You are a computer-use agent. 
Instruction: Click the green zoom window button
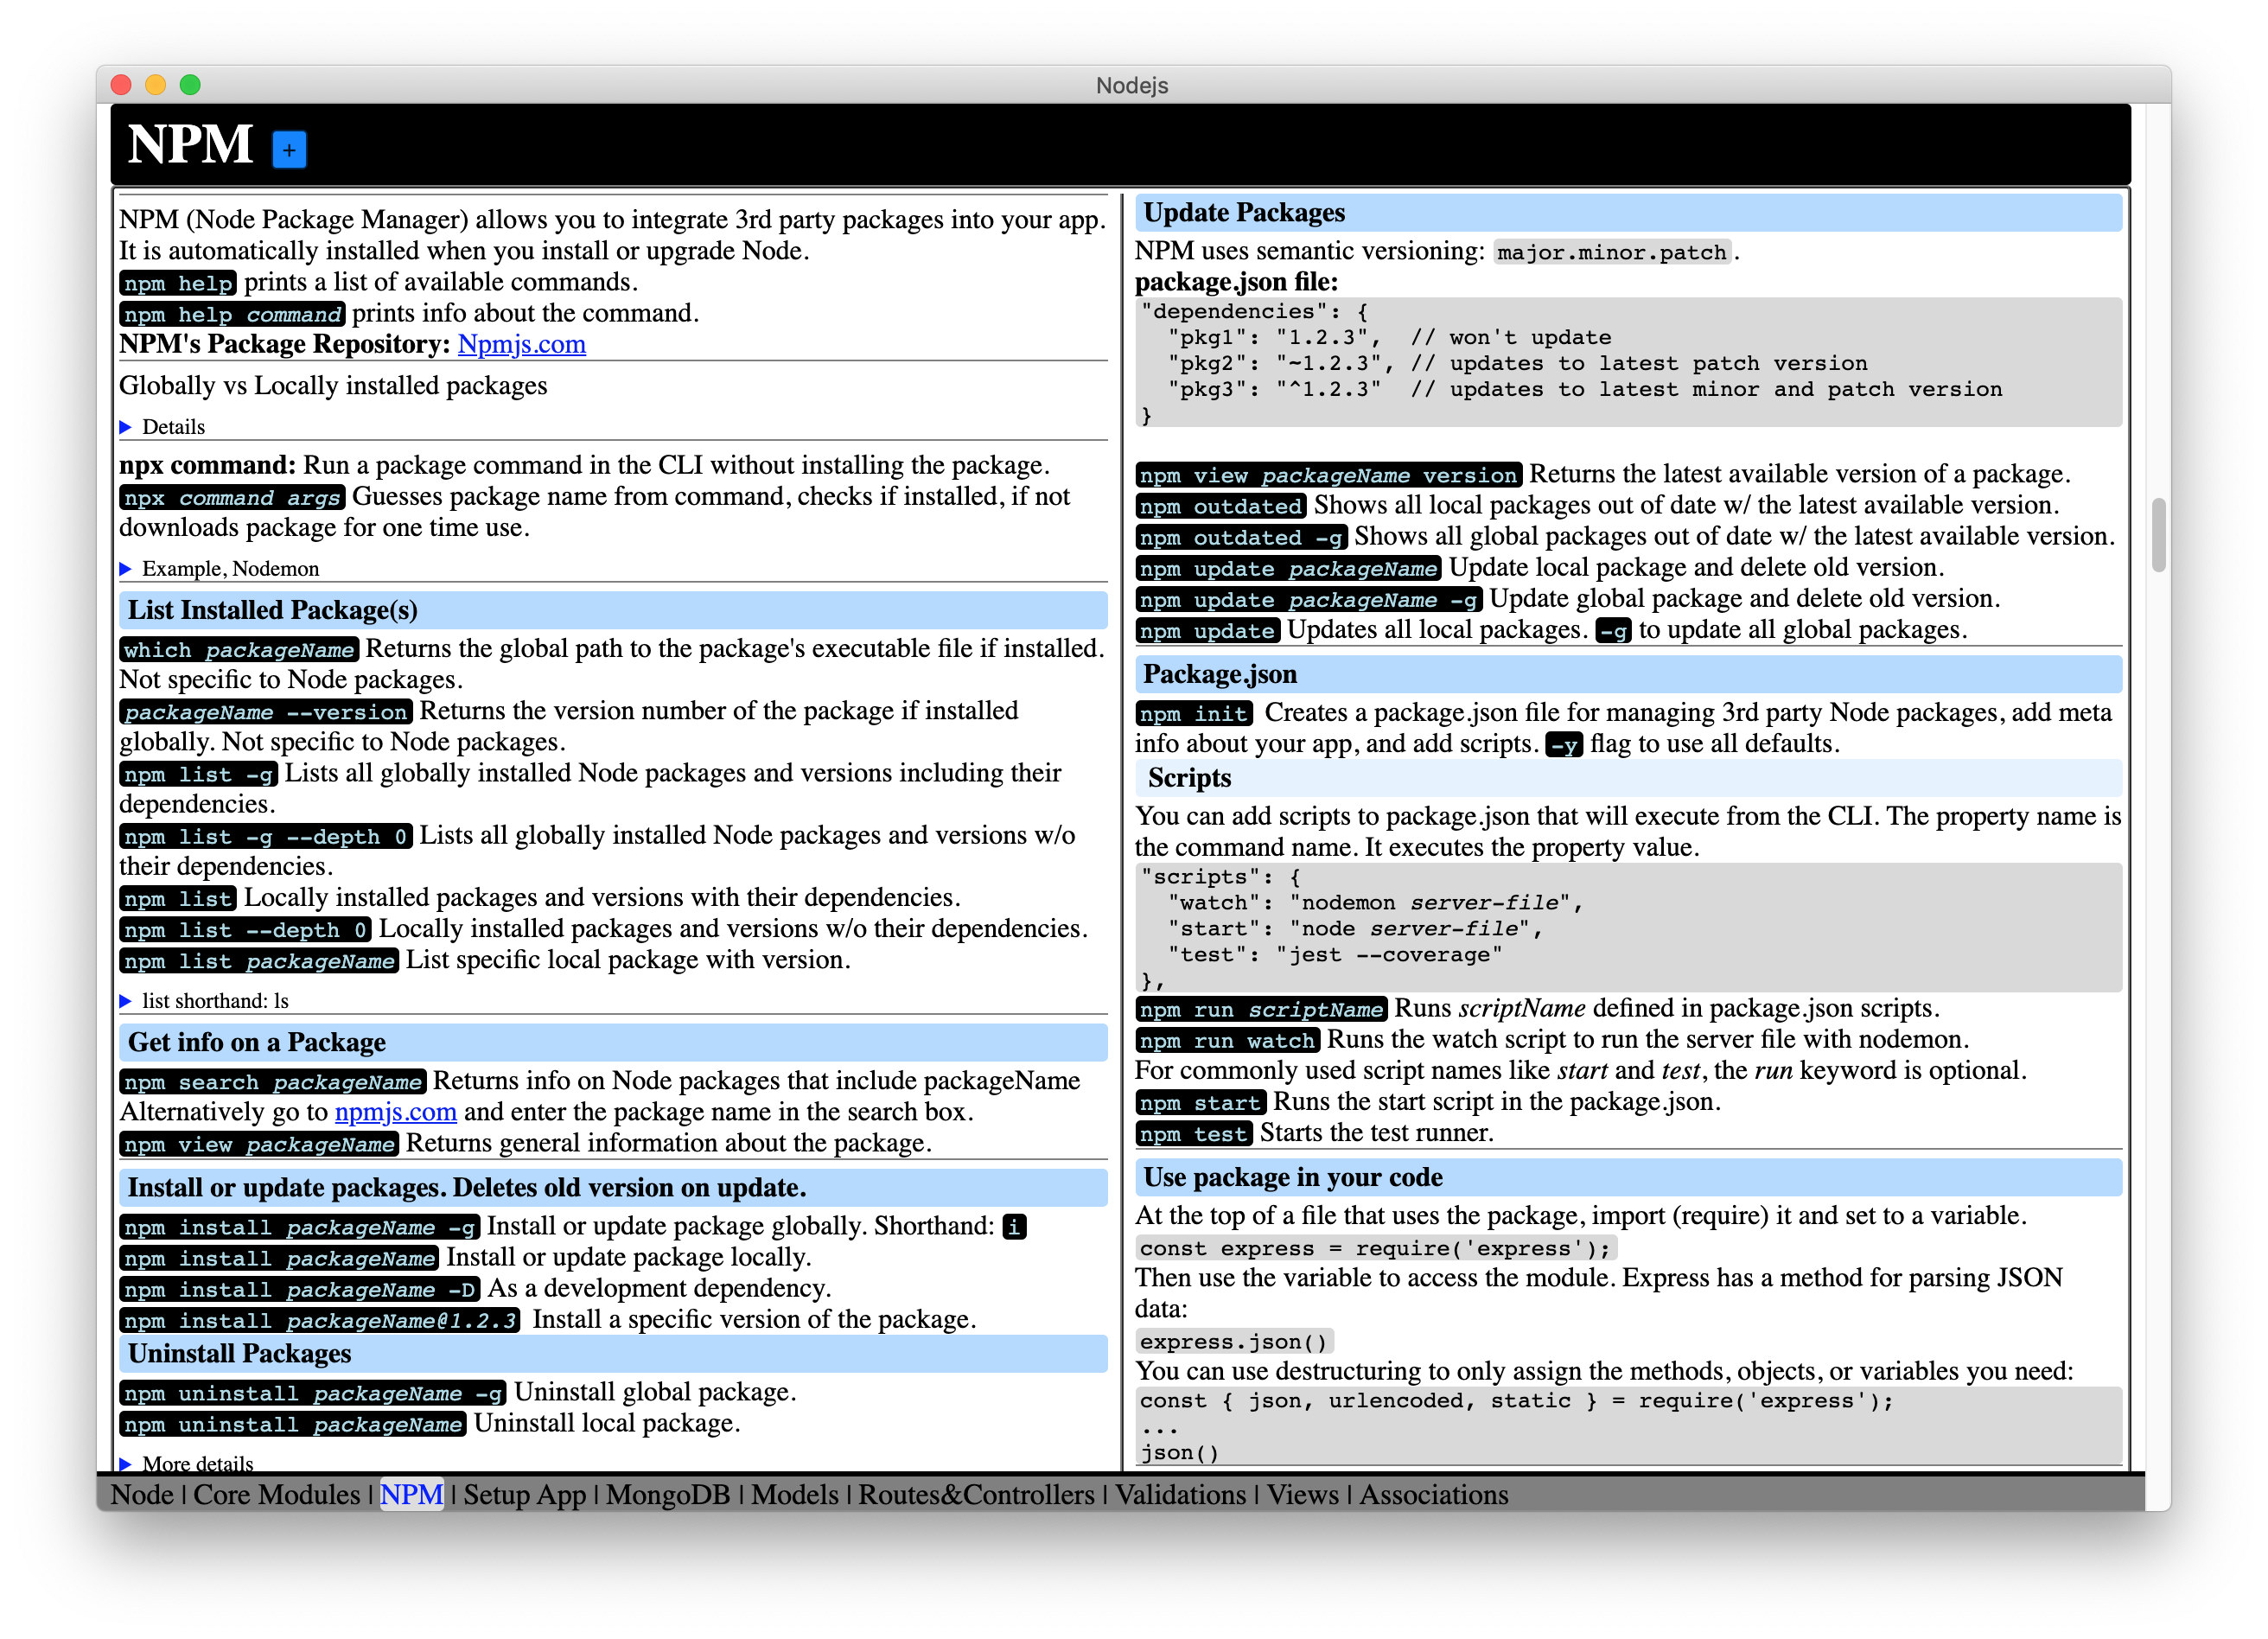point(190,85)
